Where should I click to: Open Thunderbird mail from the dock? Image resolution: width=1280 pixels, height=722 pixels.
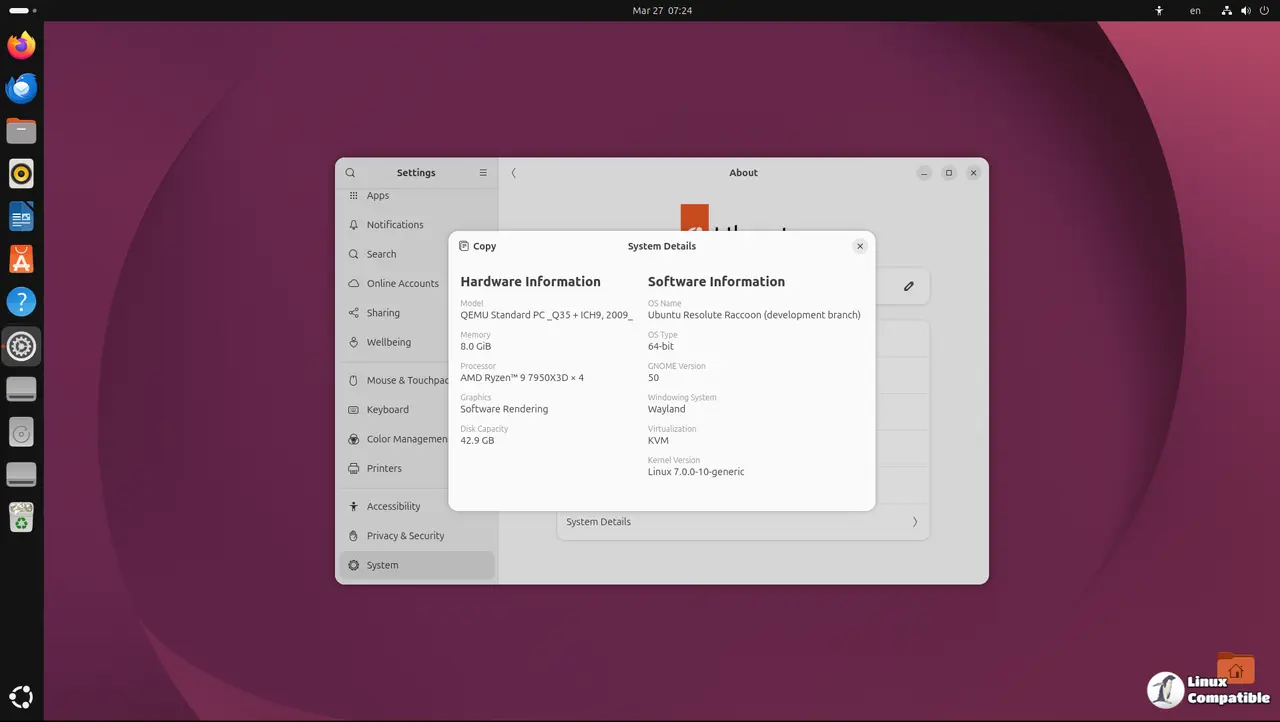pos(21,89)
